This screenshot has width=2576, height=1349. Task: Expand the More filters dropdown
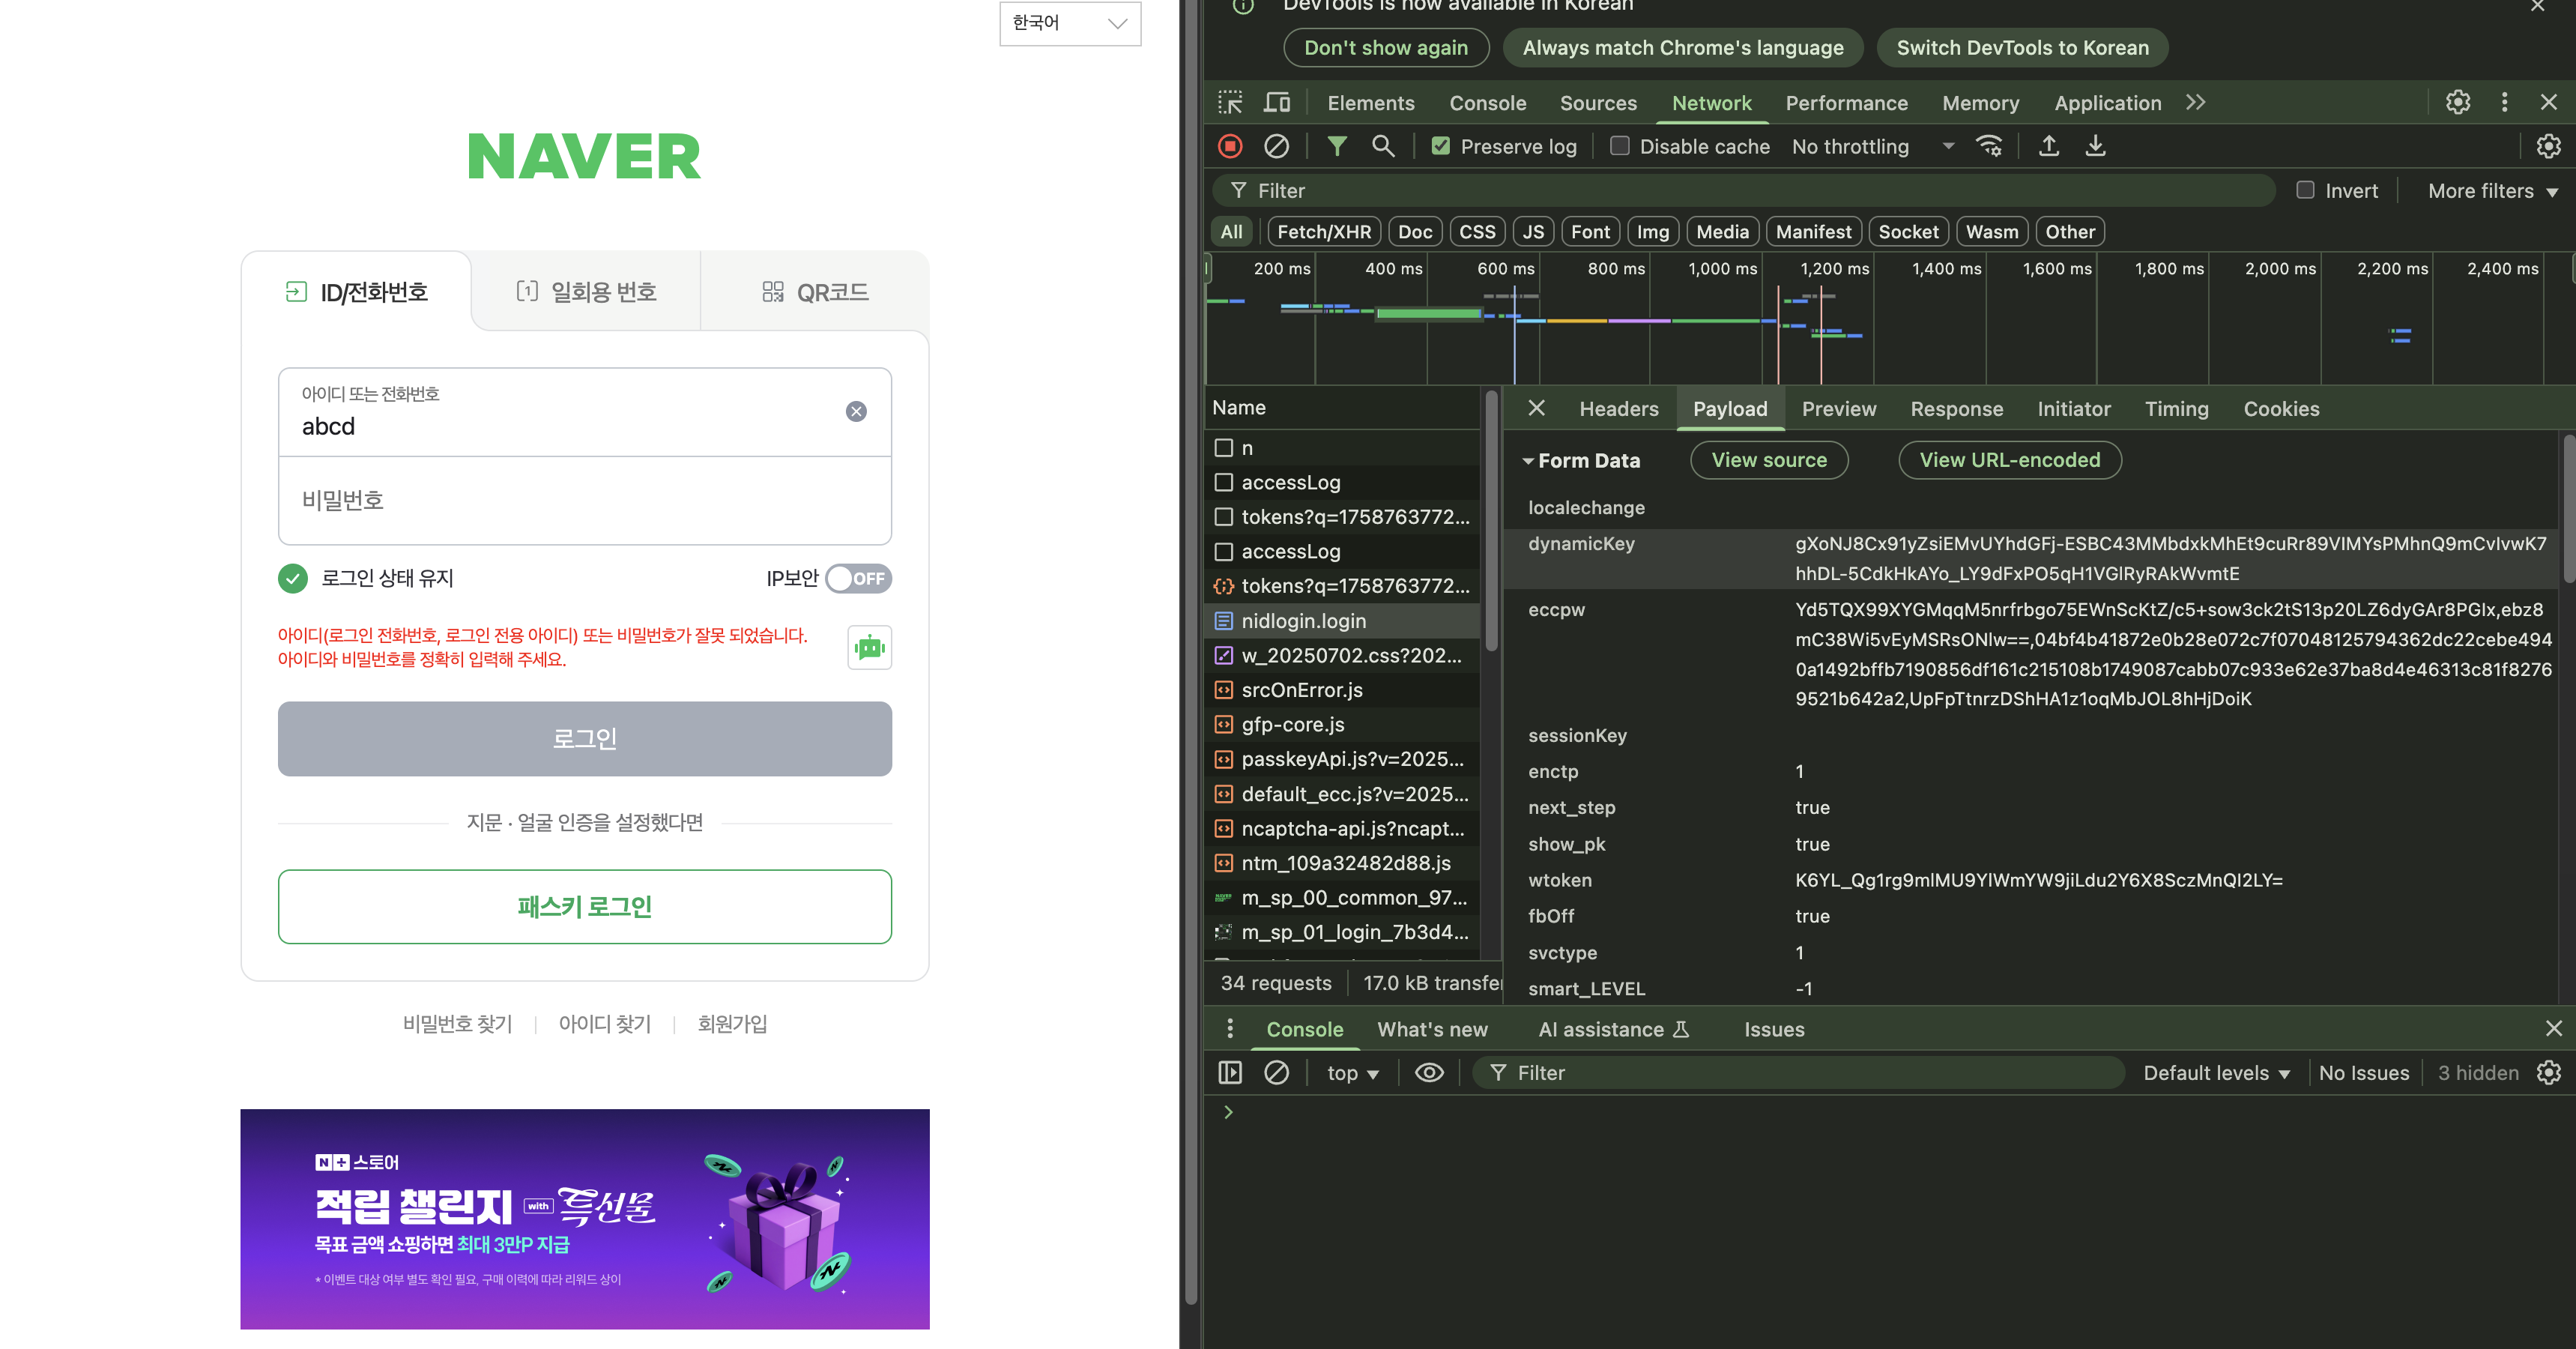coord(2493,191)
